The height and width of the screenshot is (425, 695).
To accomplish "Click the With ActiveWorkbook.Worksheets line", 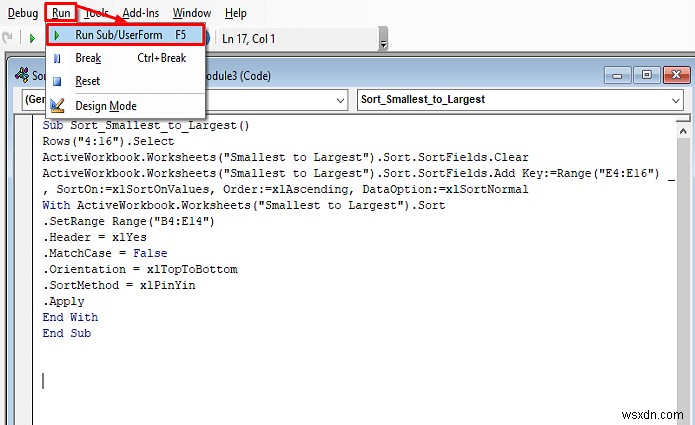I will coord(244,205).
